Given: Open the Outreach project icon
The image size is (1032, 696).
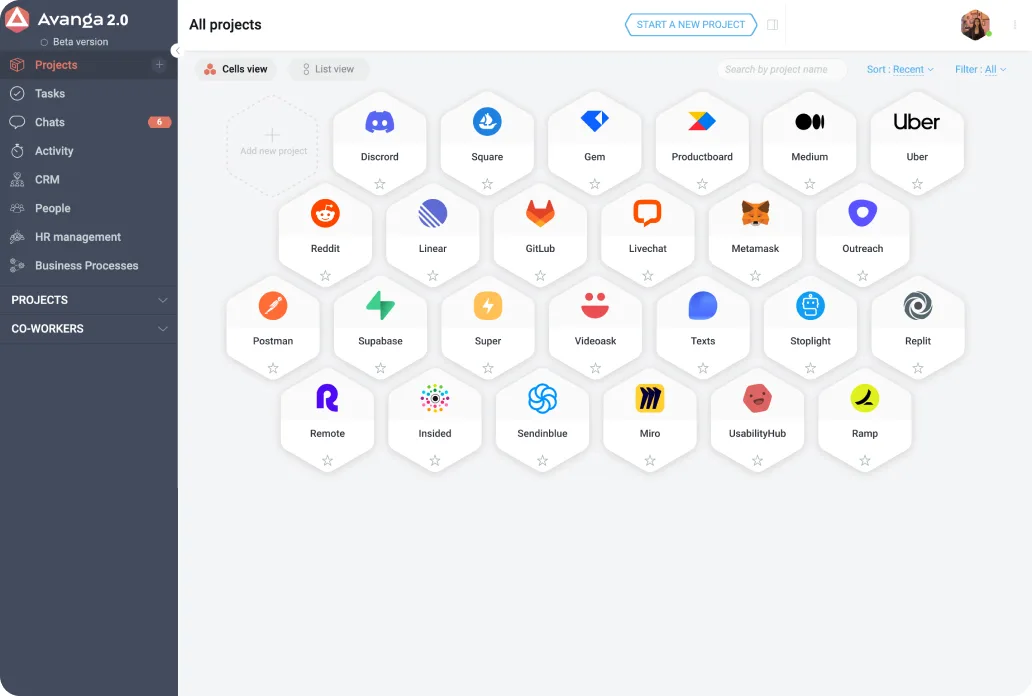Looking at the screenshot, I should click(x=862, y=213).
